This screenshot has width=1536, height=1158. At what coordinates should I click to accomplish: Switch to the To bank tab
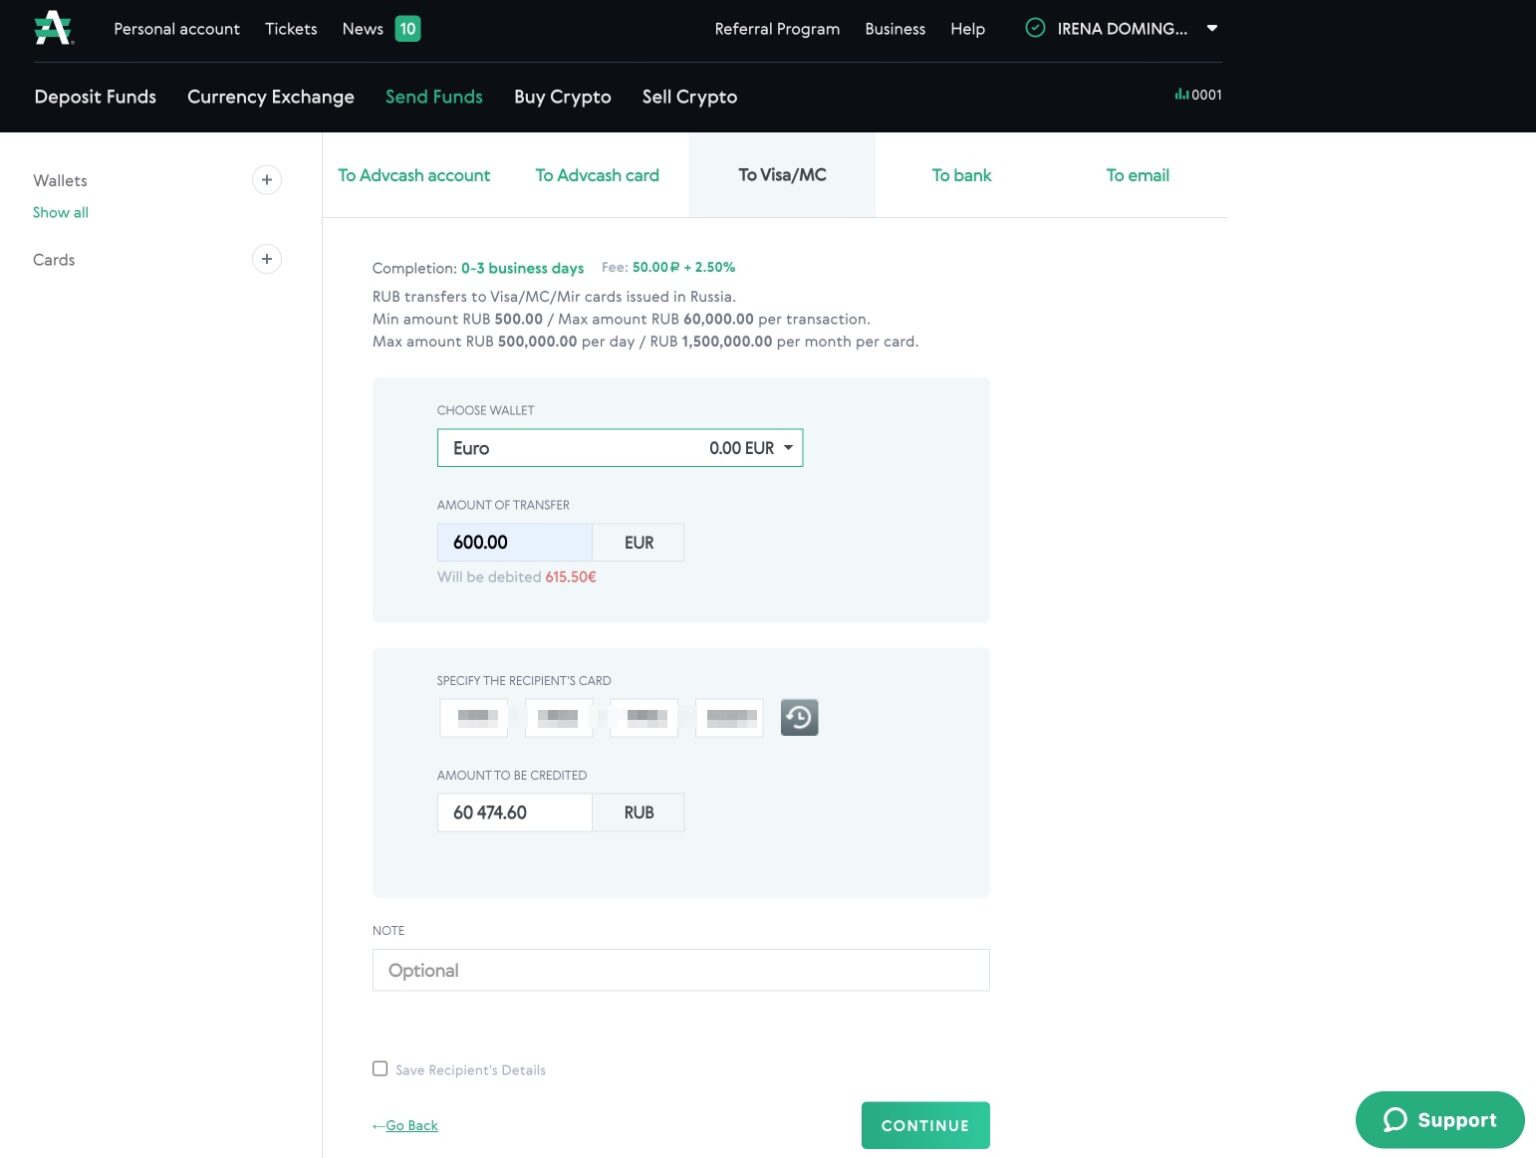[961, 175]
